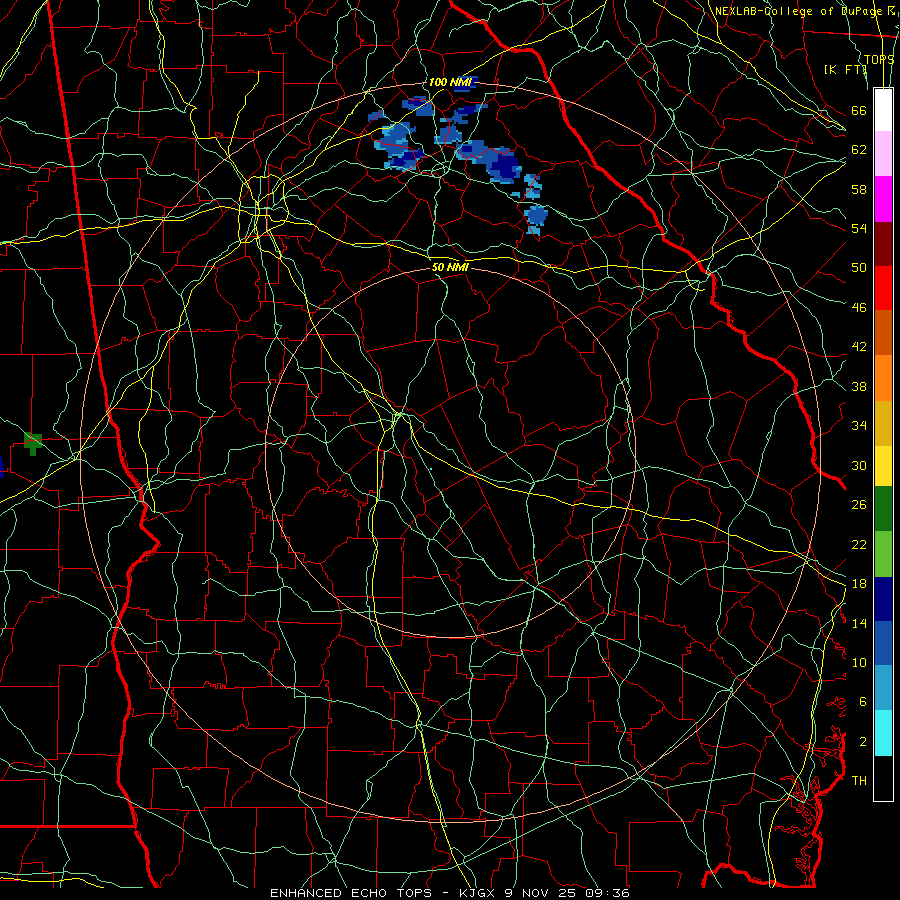This screenshot has width=900, height=900.
Task: Click the legend value '66'
Action: 859,111
